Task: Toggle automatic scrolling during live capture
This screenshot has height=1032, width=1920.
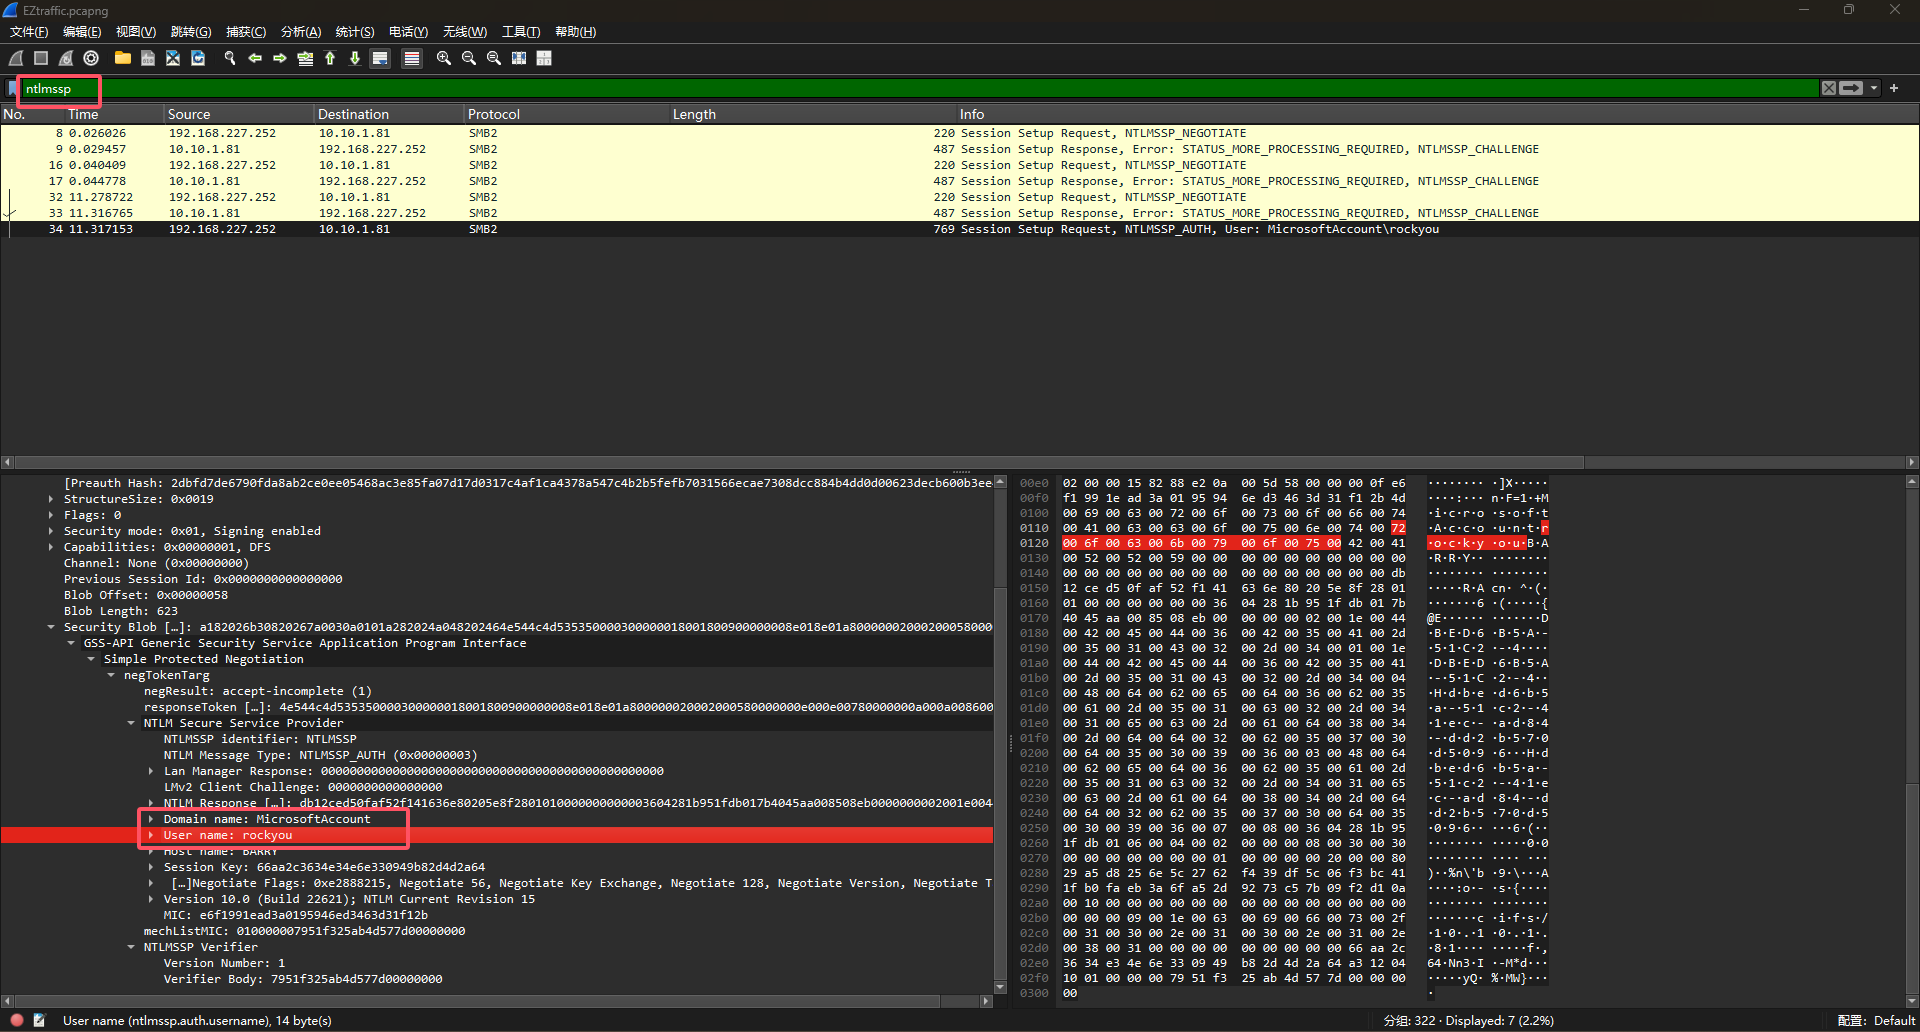Action: [380, 58]
